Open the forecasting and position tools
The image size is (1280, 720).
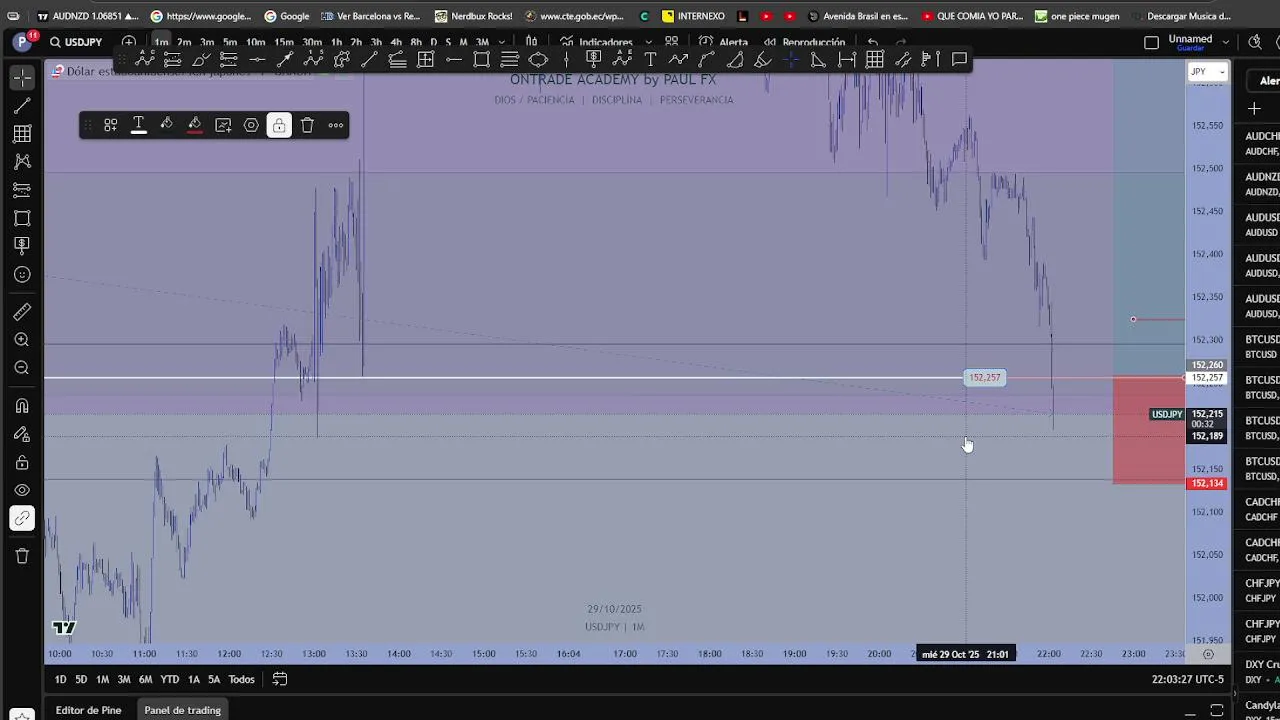click(22, 190)
